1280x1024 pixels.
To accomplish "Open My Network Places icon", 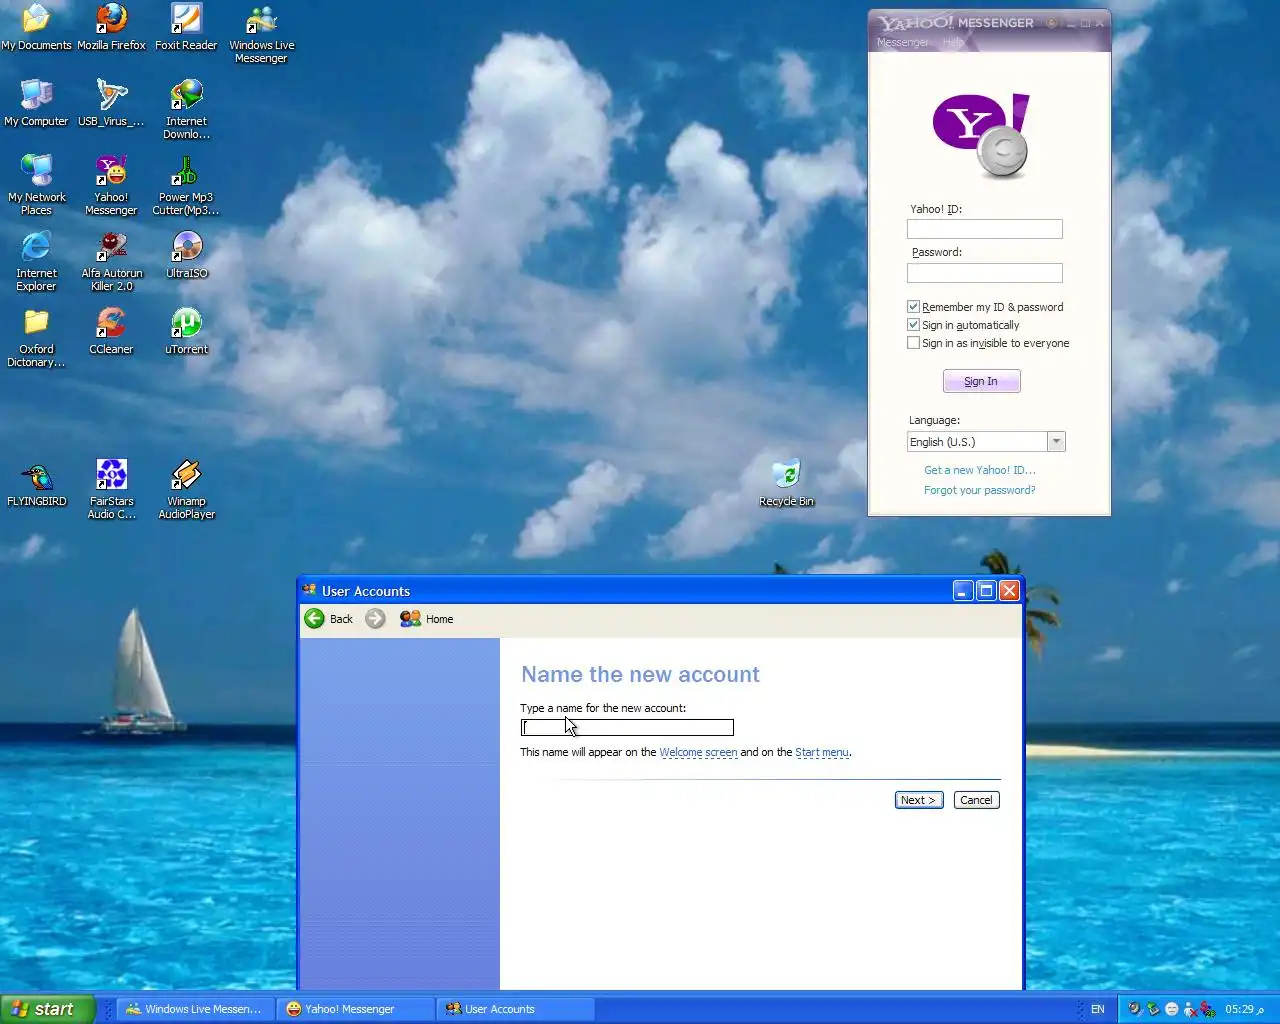I will click(x=36, y=186).
